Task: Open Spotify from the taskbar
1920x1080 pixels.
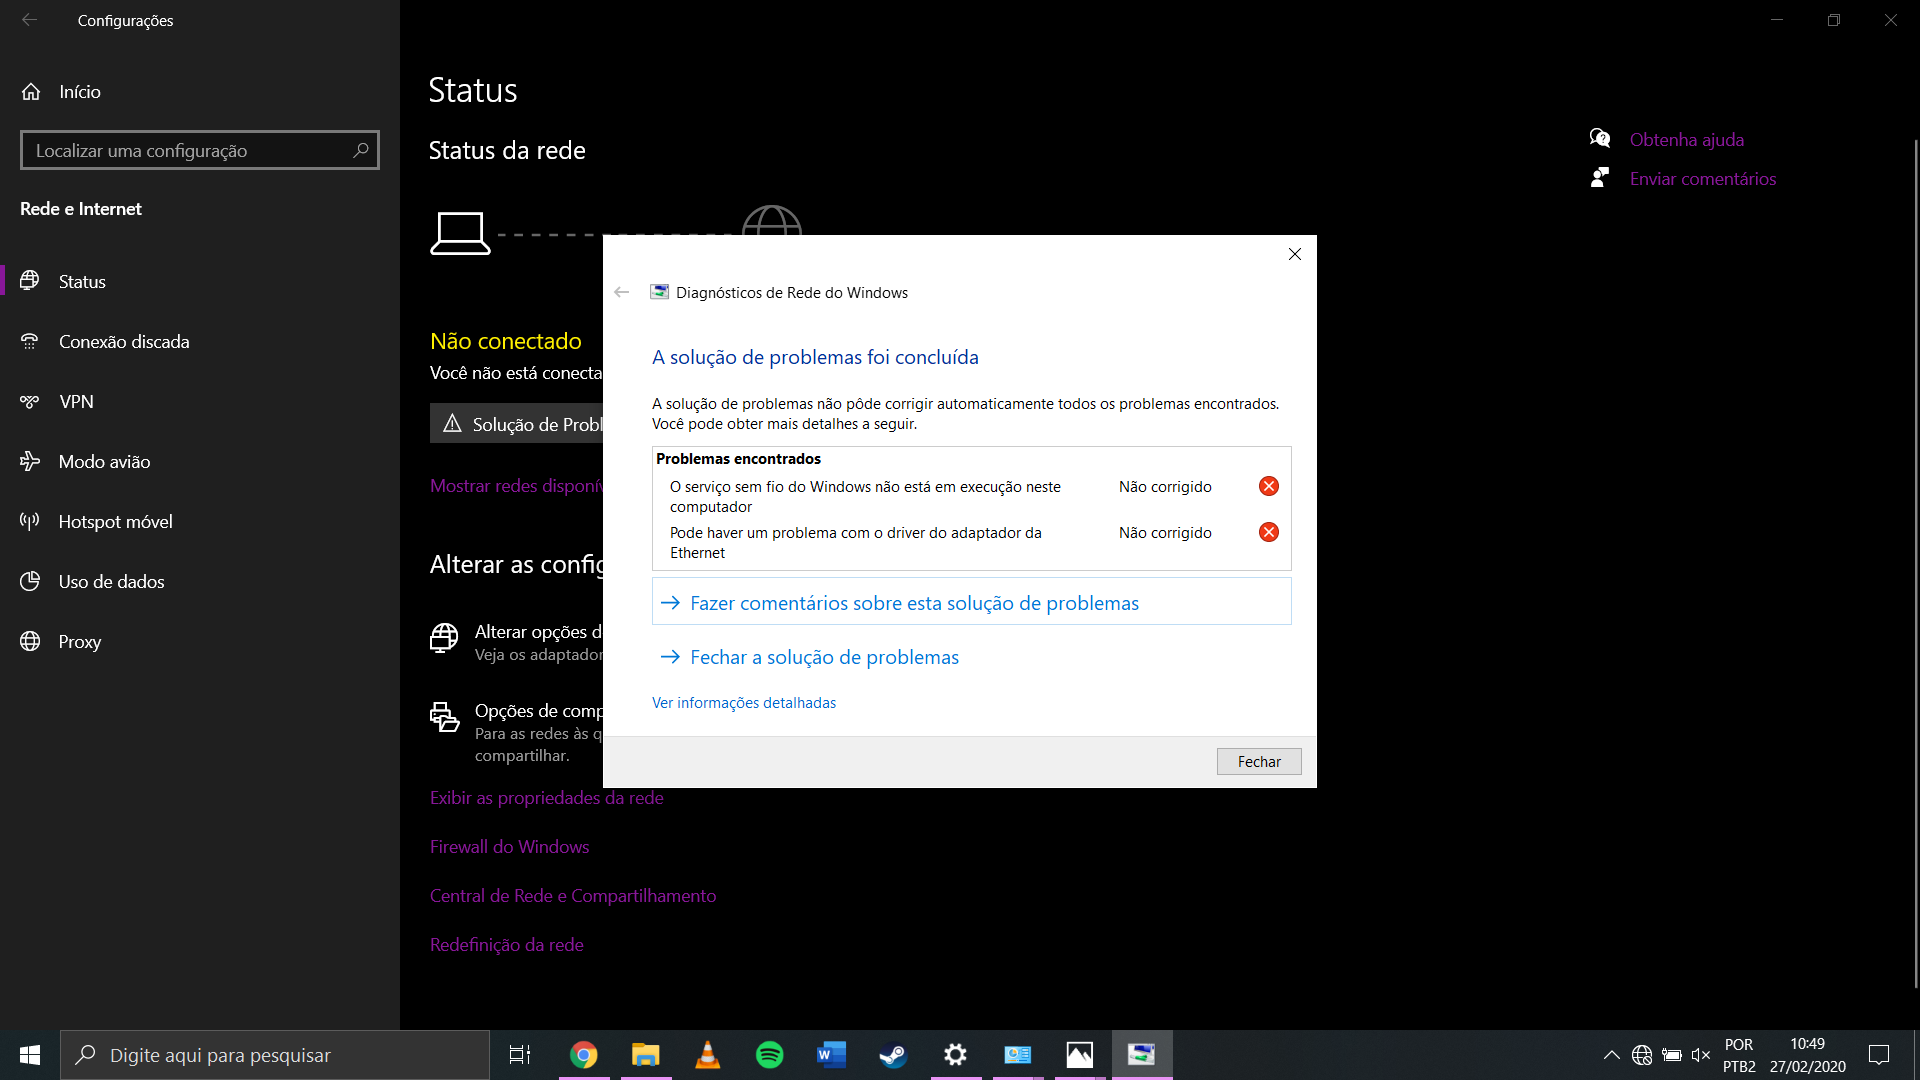Action: click(769, 1055)
